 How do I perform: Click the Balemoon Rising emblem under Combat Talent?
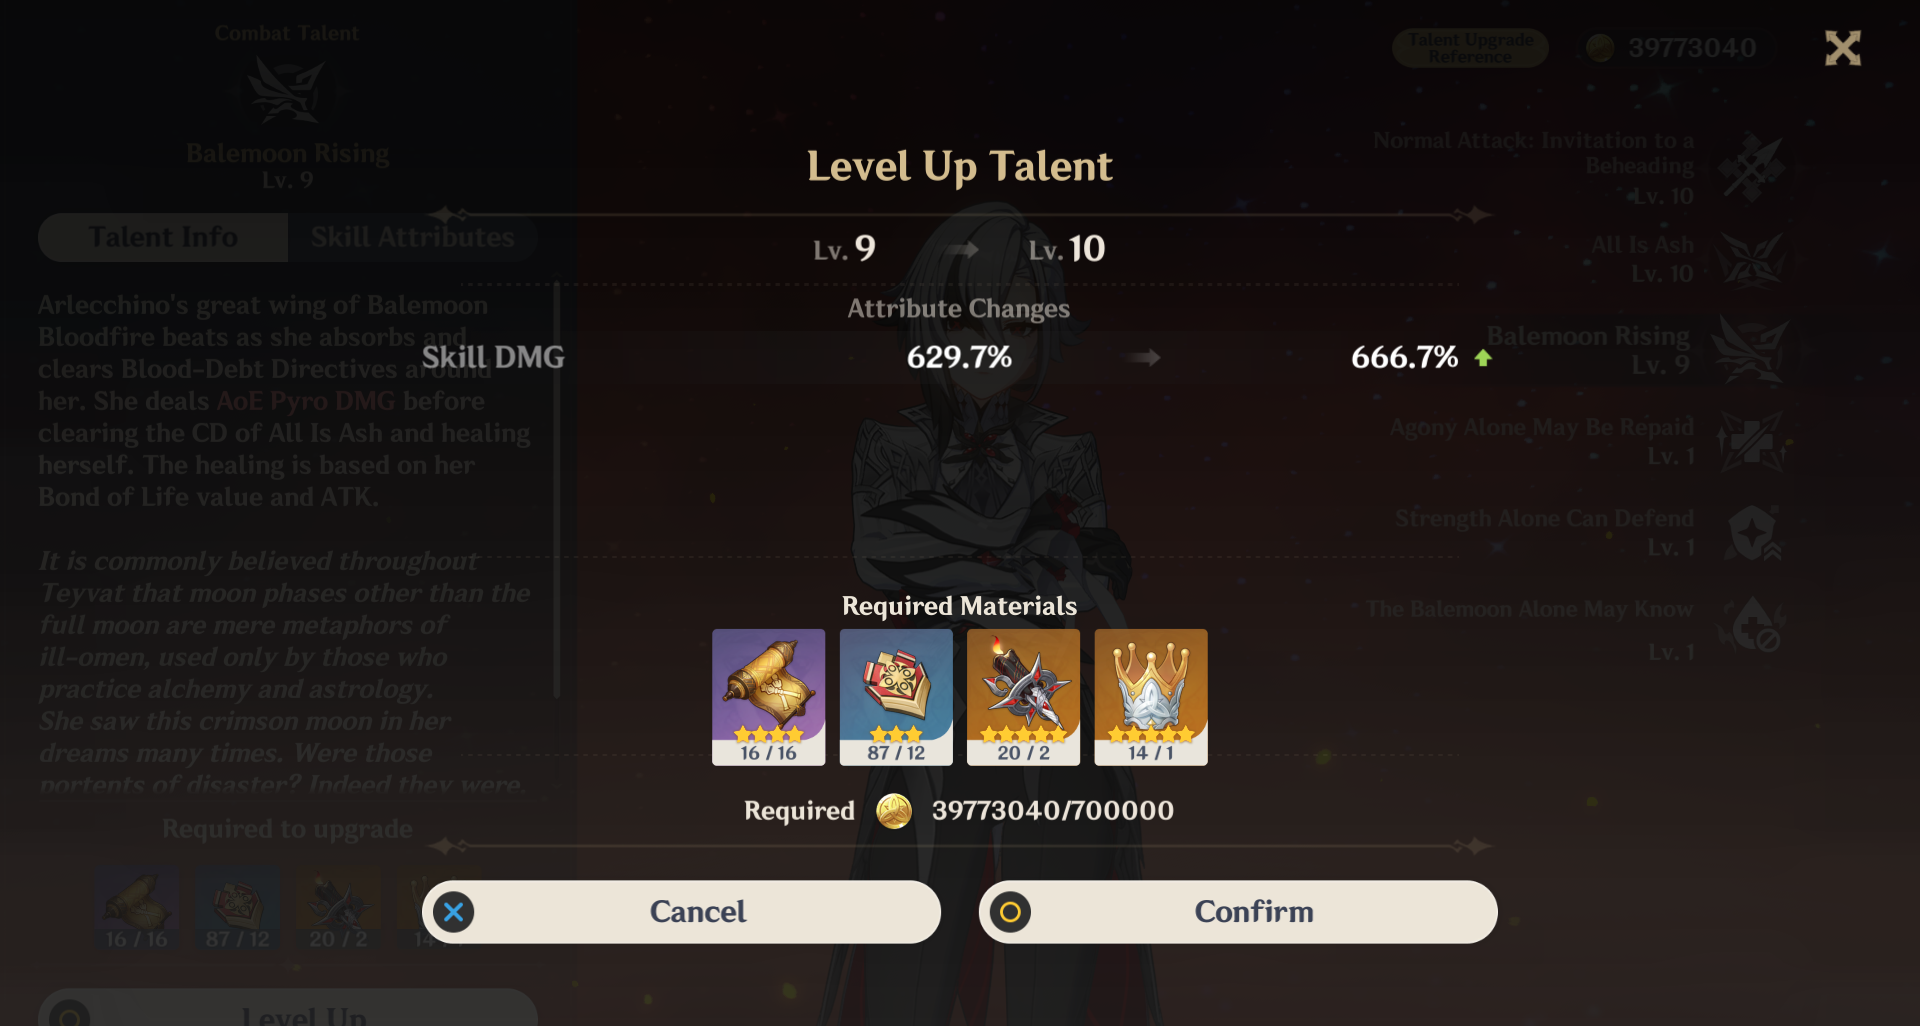point(287,90)
